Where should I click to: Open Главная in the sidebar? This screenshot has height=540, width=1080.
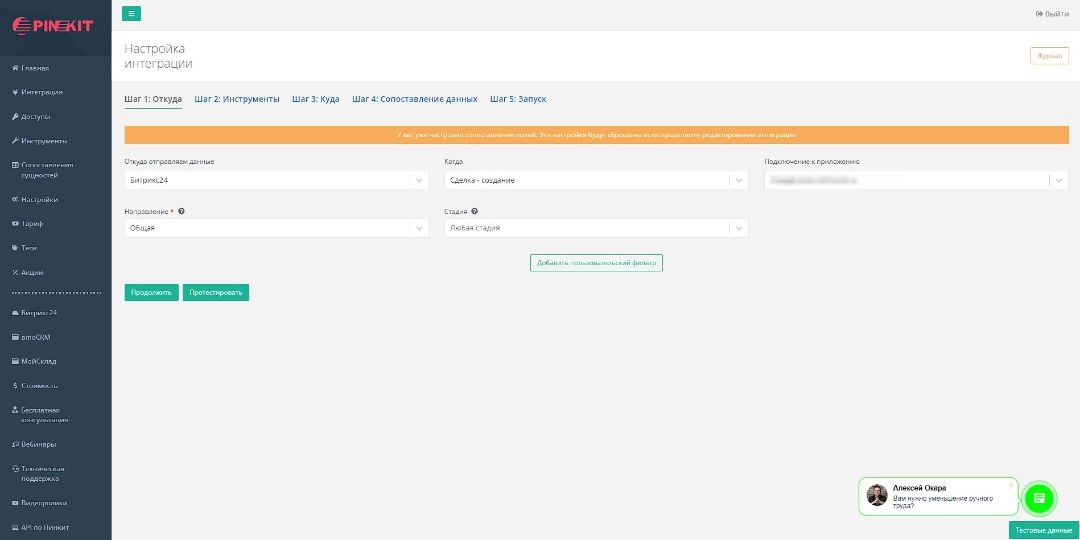pyautogui.click(x=35, y=68)
